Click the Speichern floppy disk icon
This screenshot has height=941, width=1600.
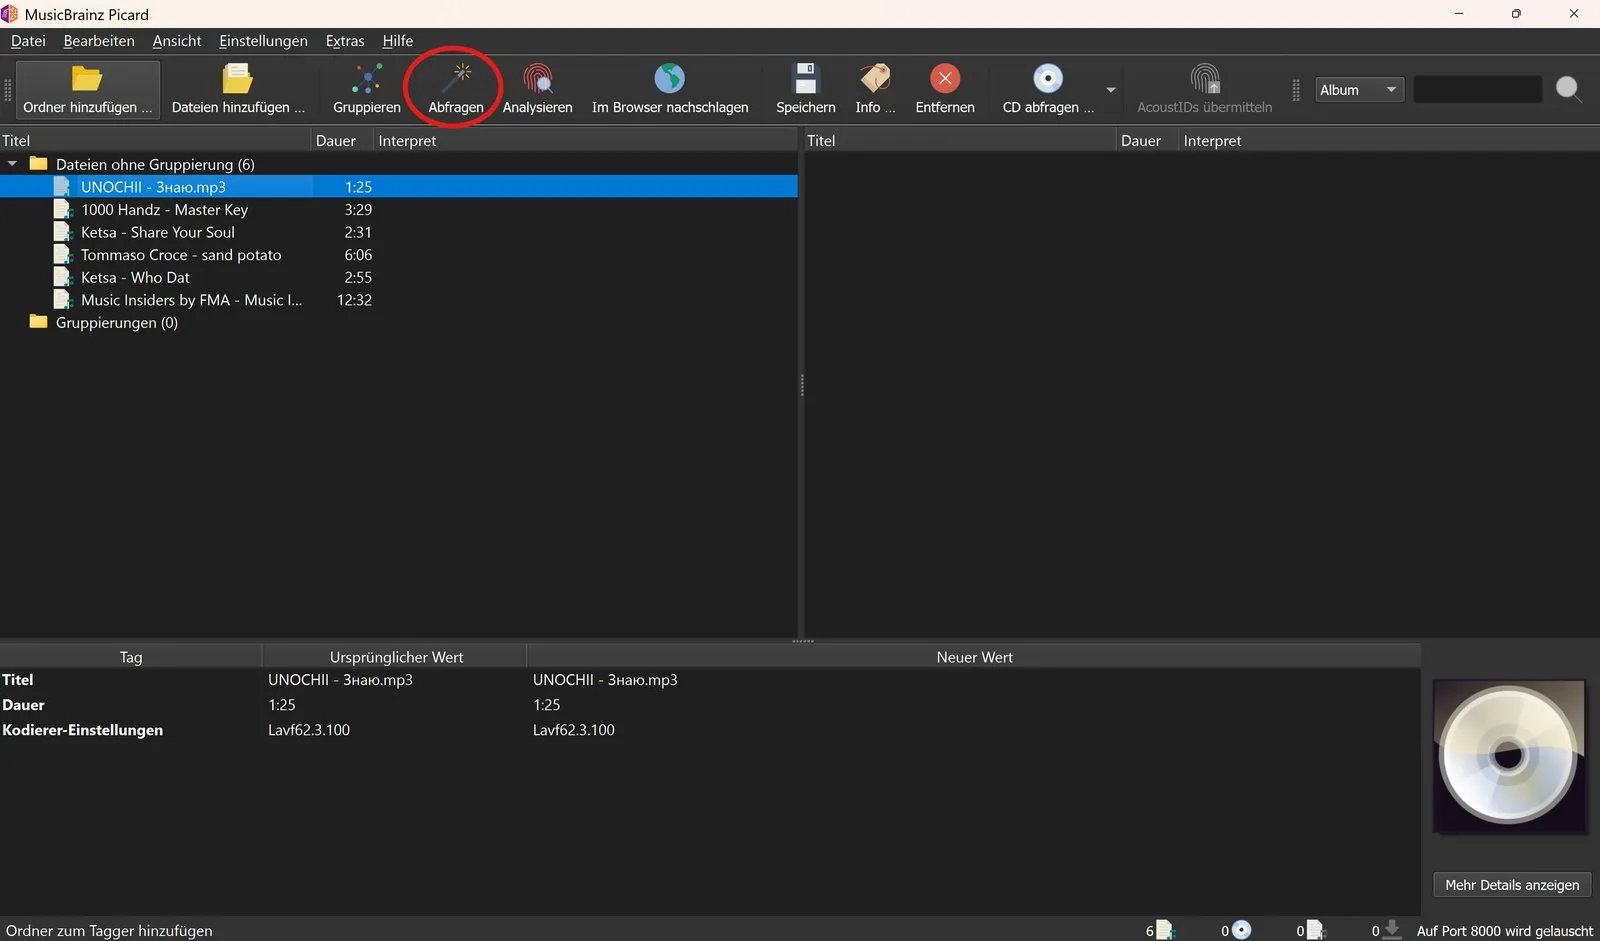click(x=805, y=78)
